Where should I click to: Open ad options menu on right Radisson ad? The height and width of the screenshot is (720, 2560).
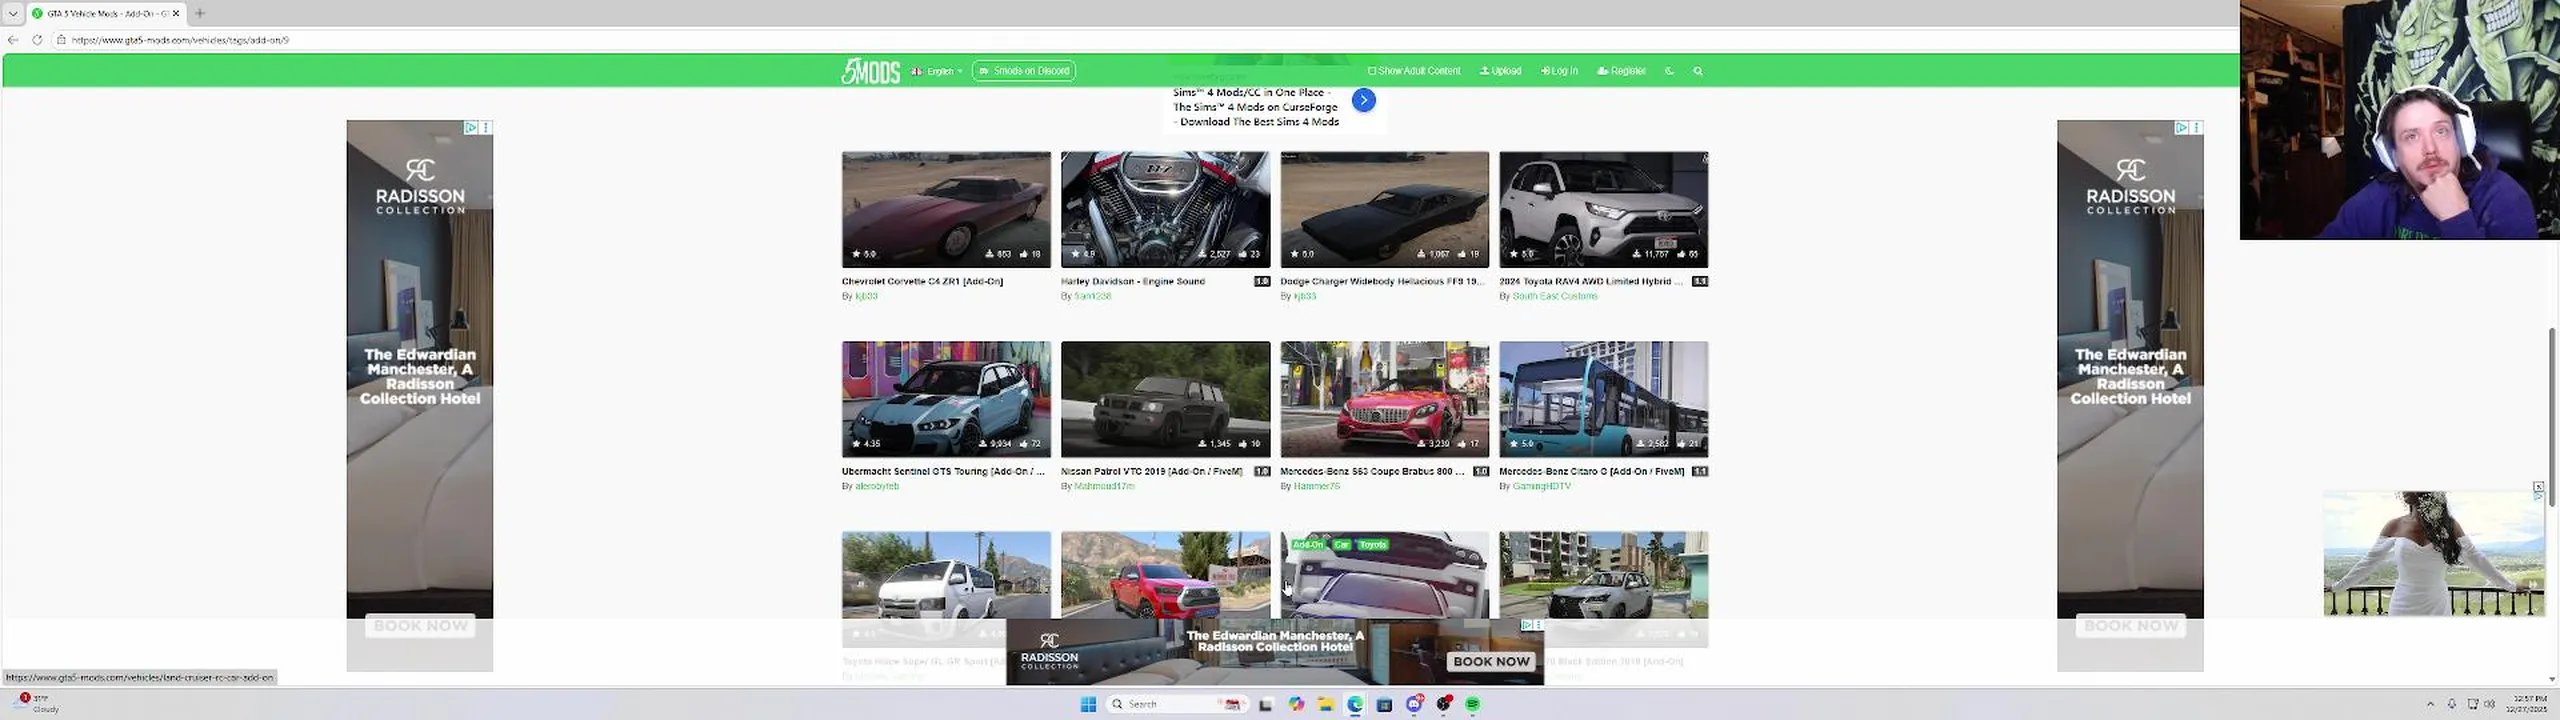(x=2197, y=127)
